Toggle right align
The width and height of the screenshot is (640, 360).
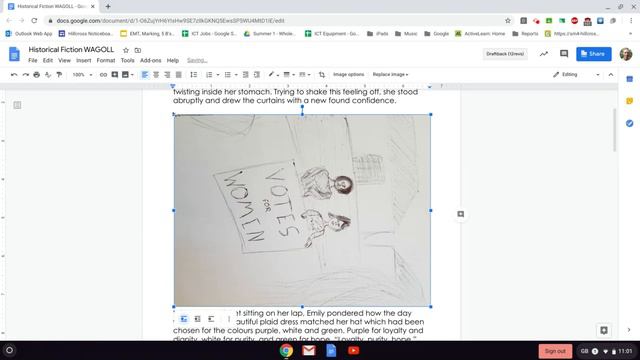(167, 75)
